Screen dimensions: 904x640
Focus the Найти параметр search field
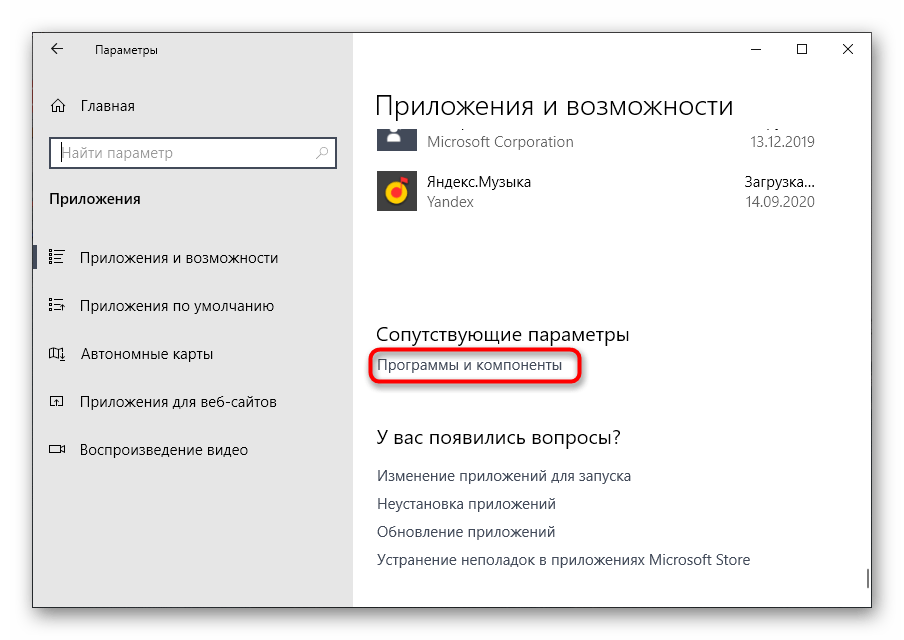click(185, 153)
